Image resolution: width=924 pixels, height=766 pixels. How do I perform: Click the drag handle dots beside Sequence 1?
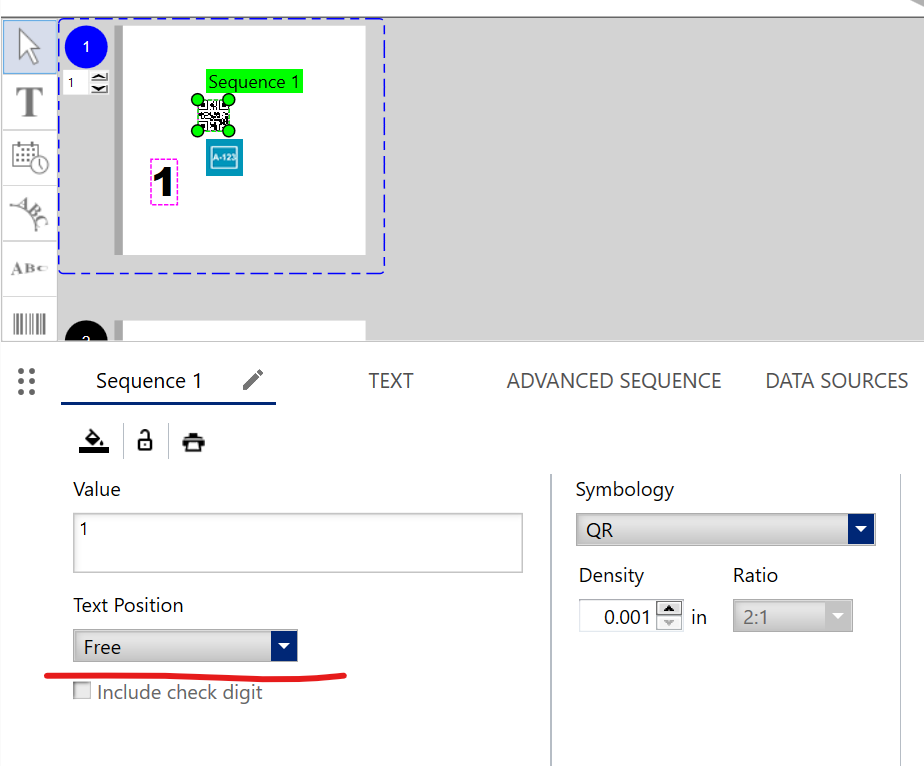27,381
